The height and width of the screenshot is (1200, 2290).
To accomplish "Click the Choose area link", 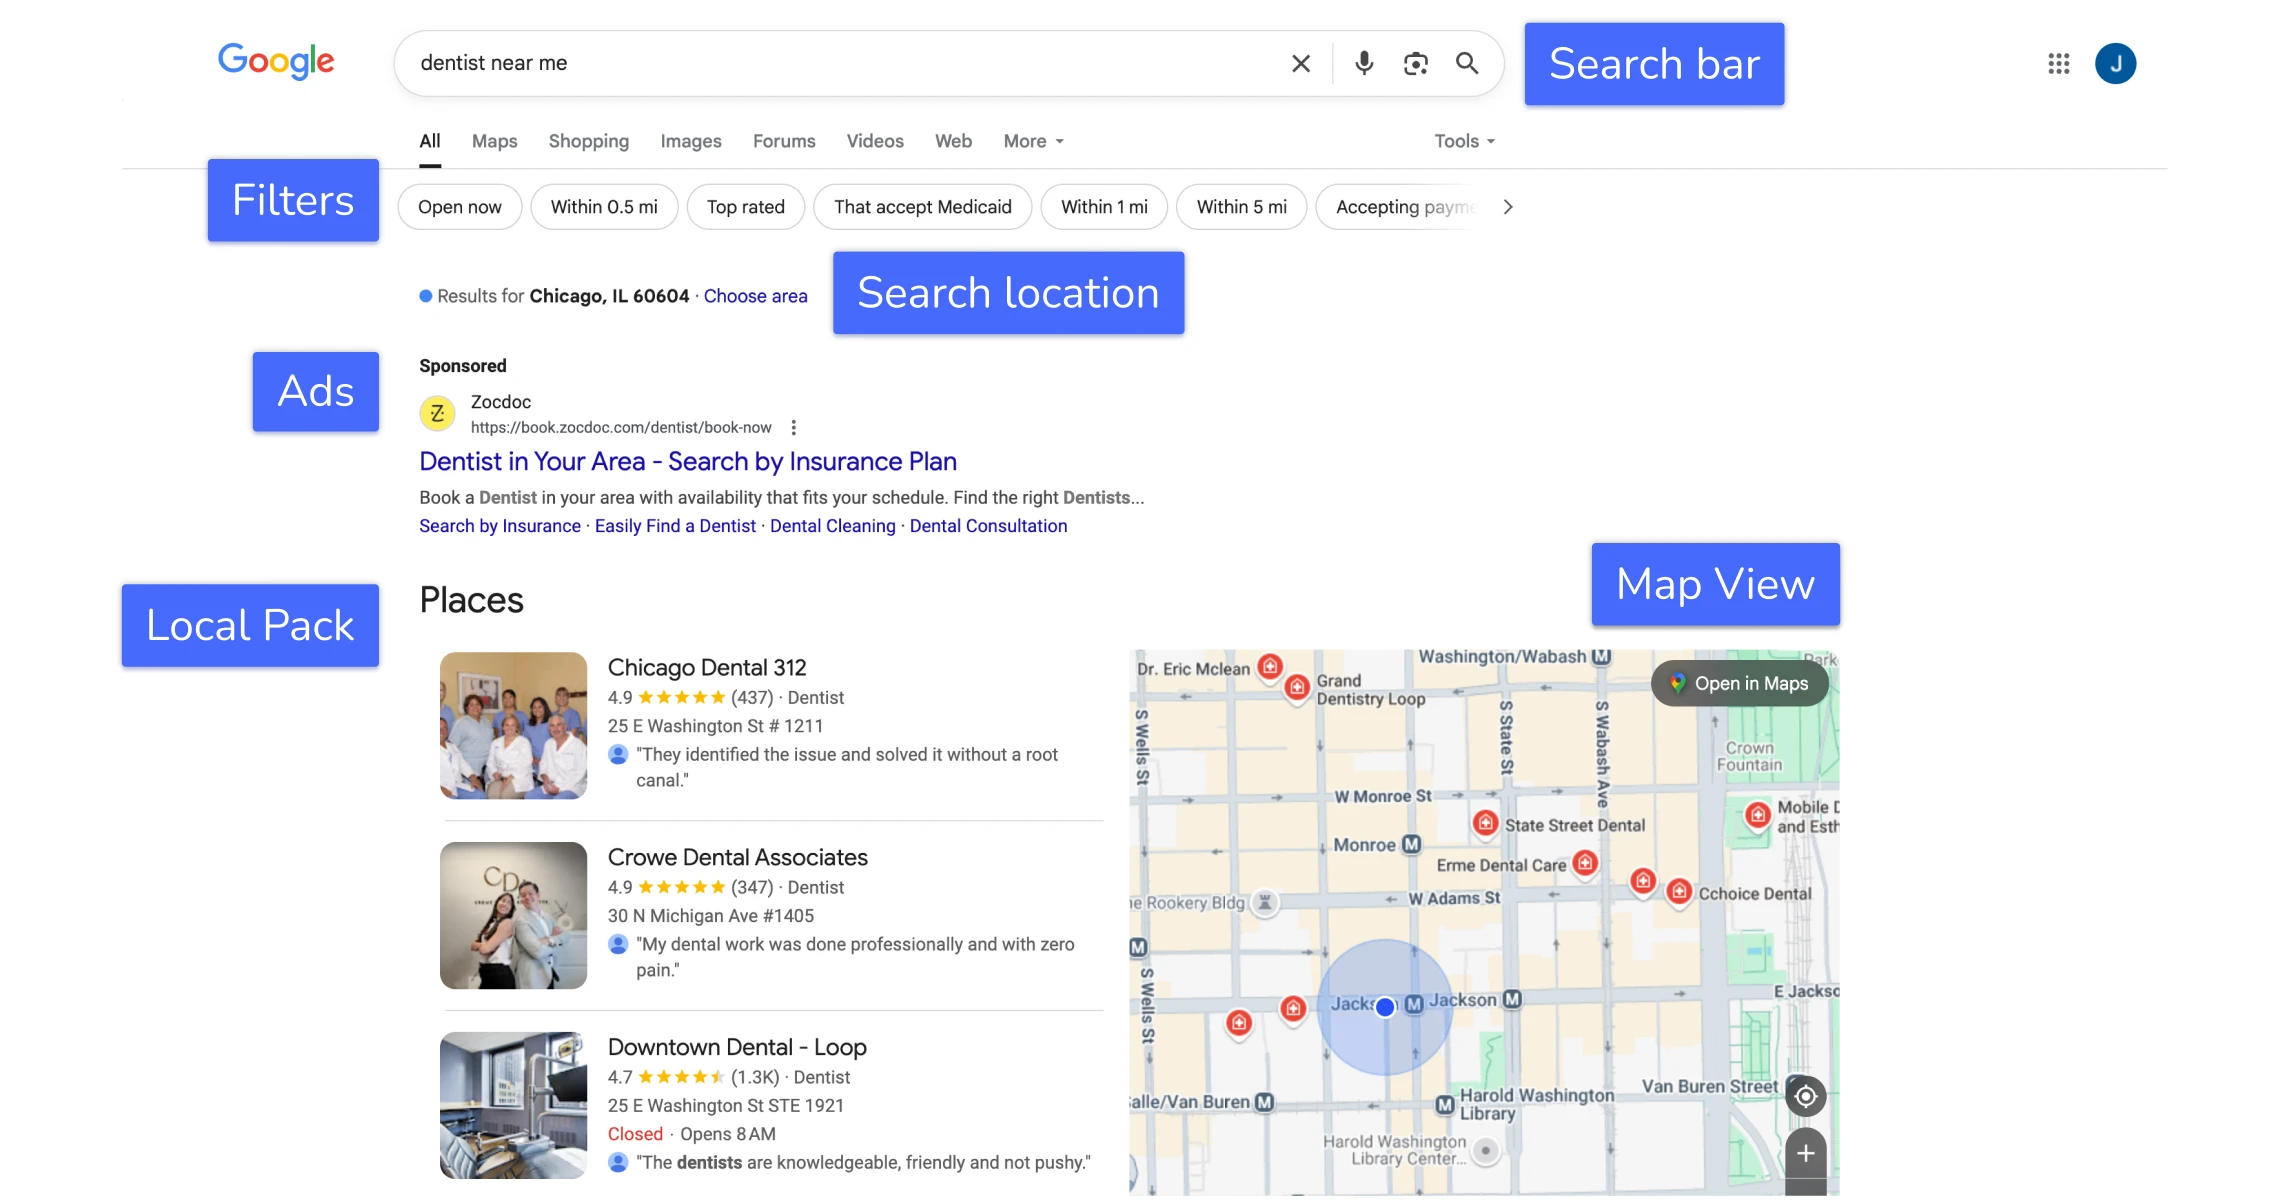I will coord(755,296).
